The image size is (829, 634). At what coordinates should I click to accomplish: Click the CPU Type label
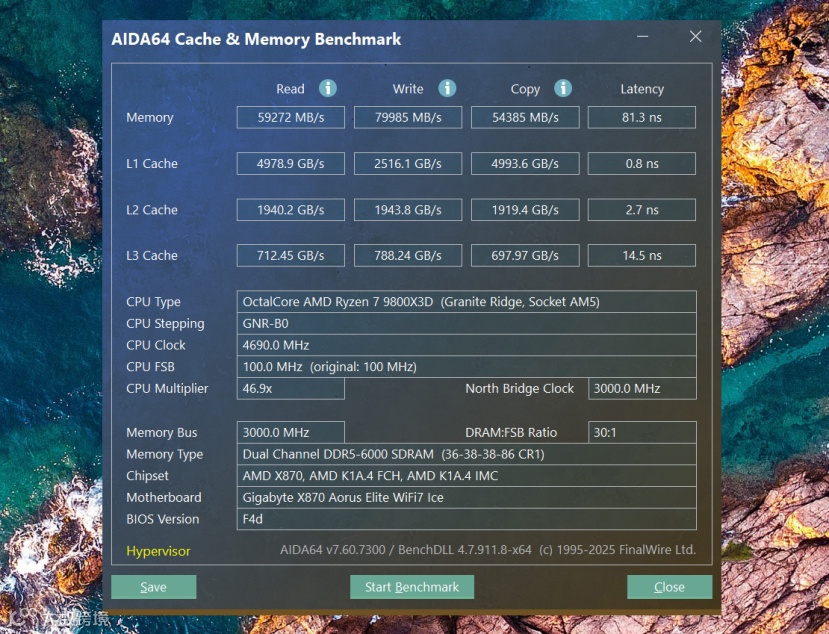tap(153, 302)
